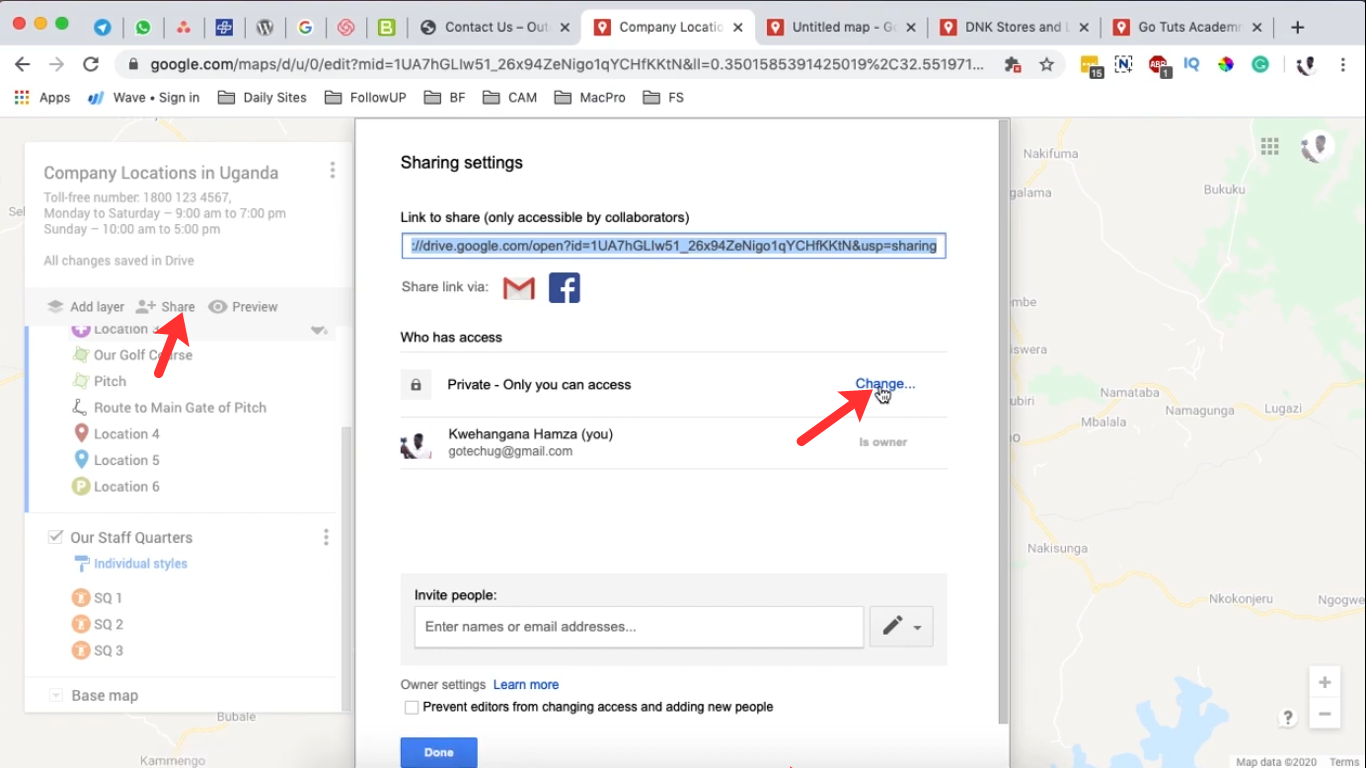Open the Google apps grid

[x=1270, y=147]
